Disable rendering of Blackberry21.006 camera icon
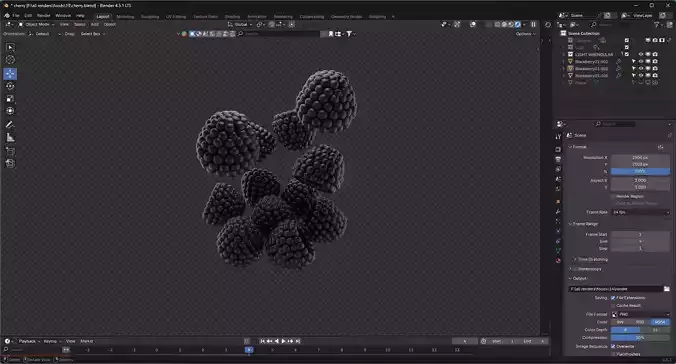 pos(655,75)
